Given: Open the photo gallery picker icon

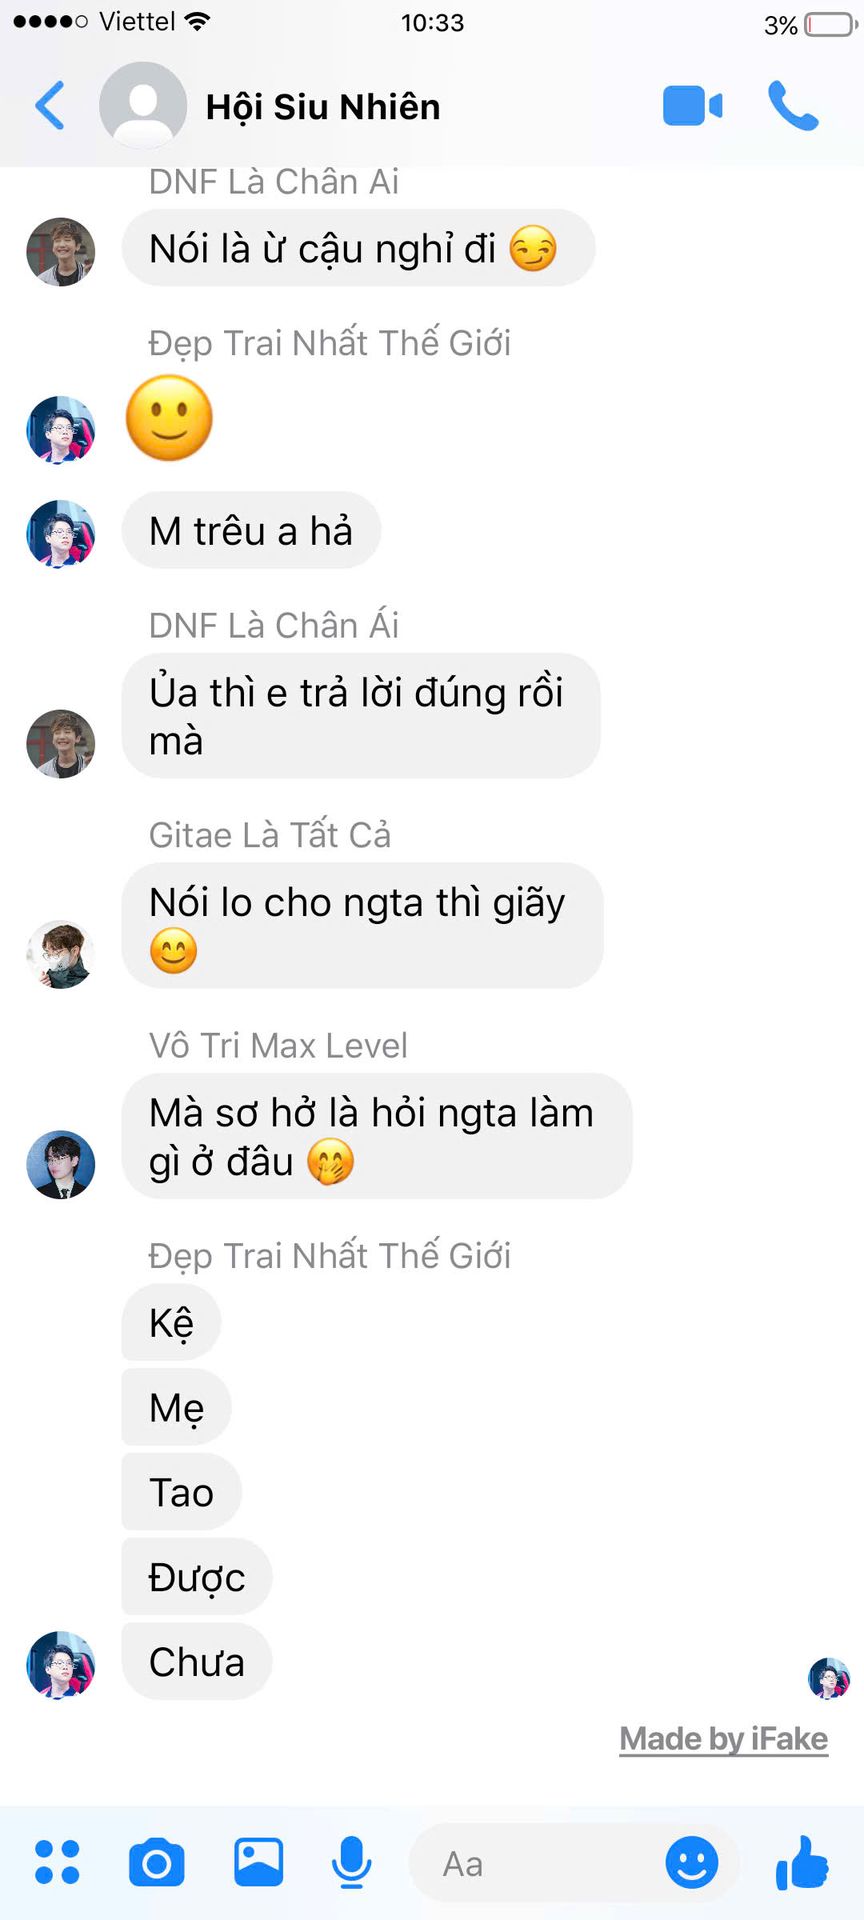Looking at the screenshot, I should point(258,1862).
